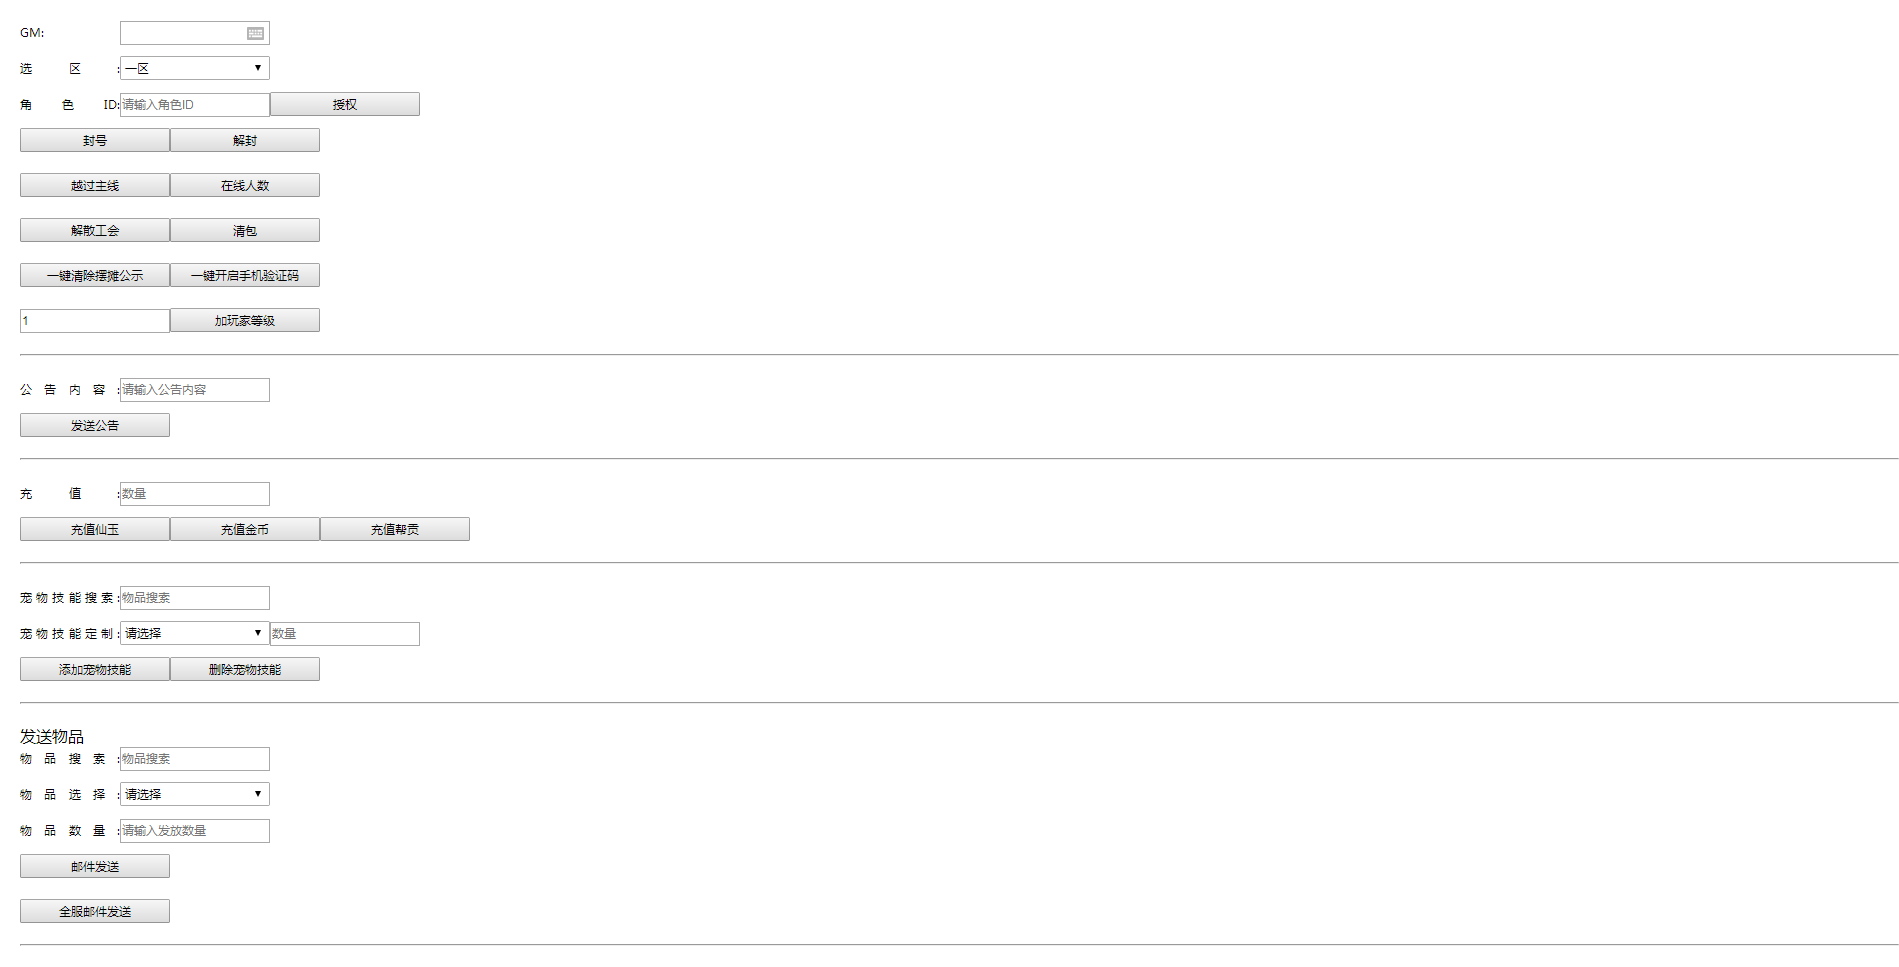The width and height of the screenshot is (1899, 967).
Task: Click the 全服邮件发送 button
Action: [95, 911]
